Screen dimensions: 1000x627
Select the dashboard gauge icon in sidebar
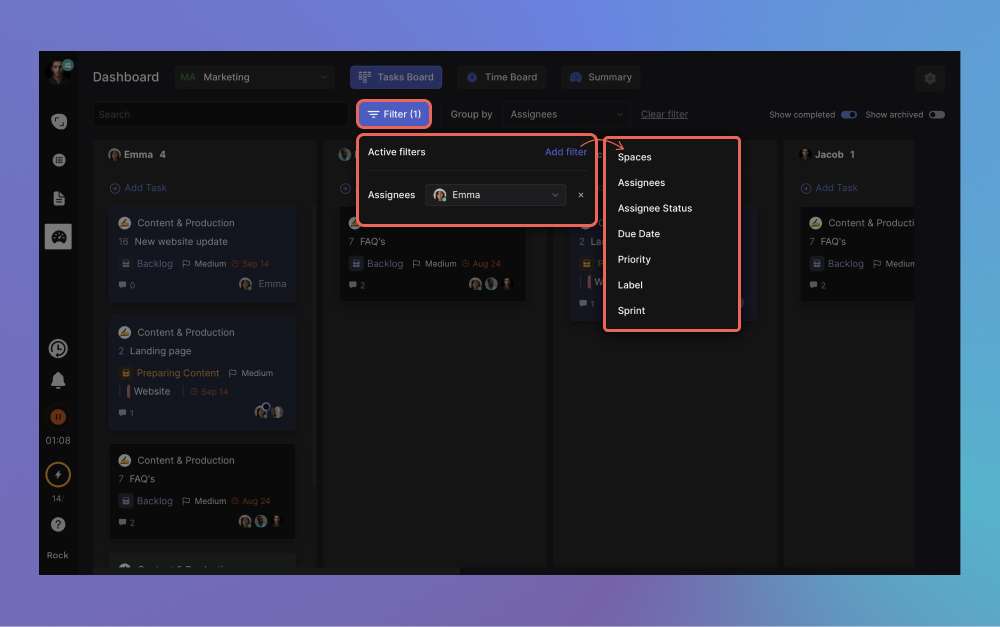point(58,237)
